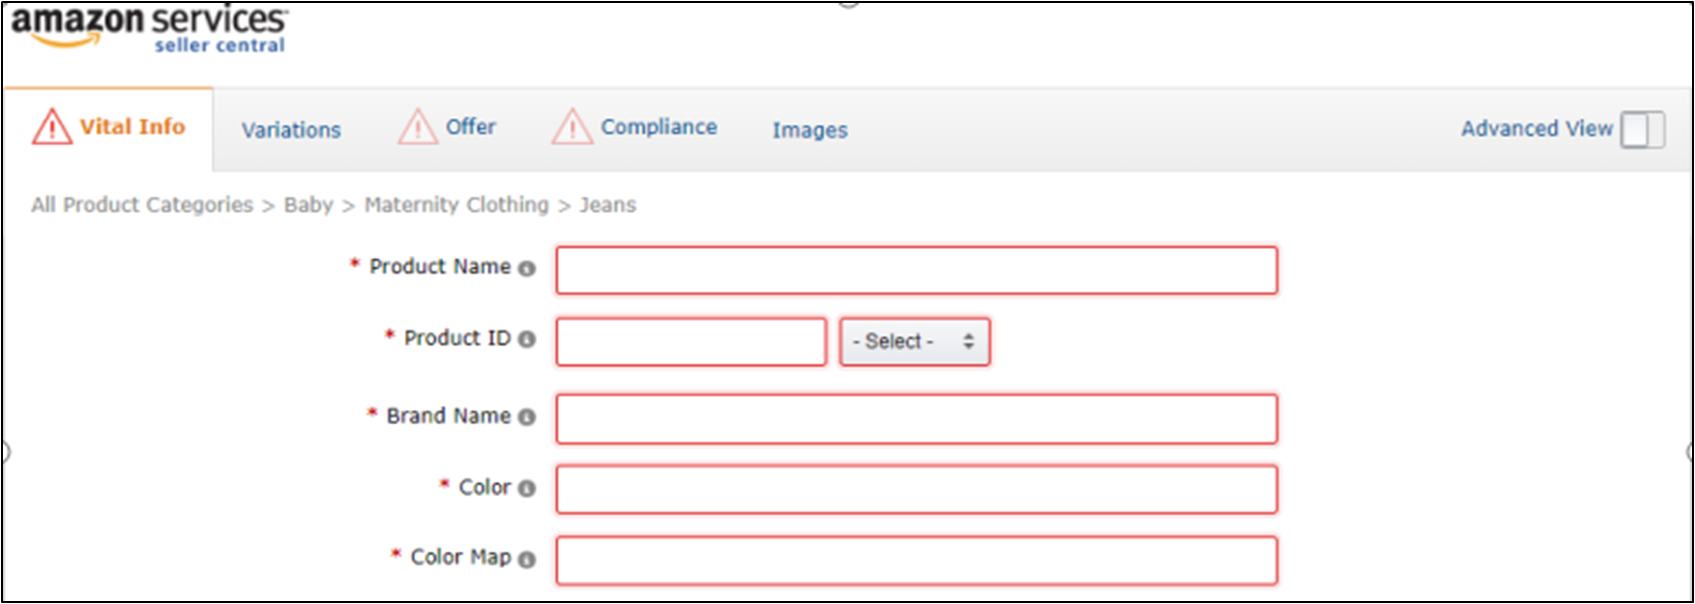The height and width of the screenshot is (604, 1695).
Task: Open the Product ID type Select dropdown
Action: 914,342
